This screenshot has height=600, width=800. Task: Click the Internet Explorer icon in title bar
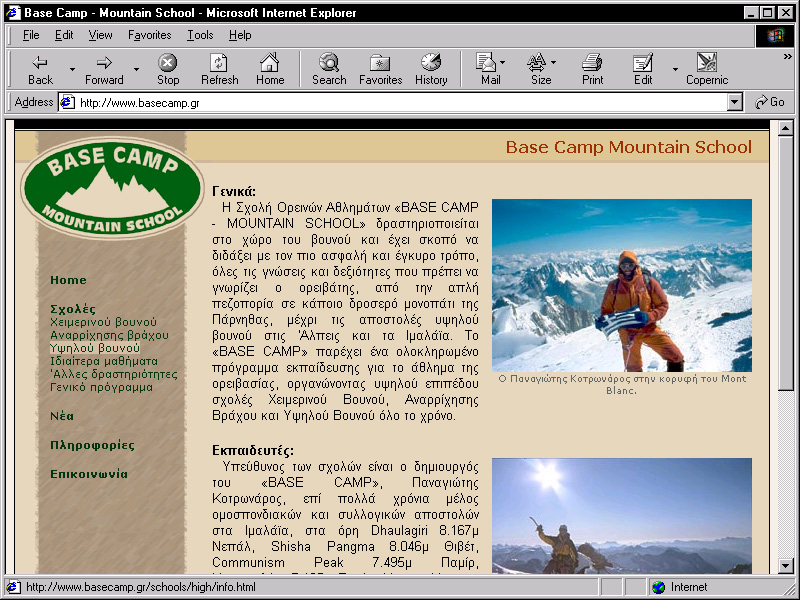click(13, 12)
